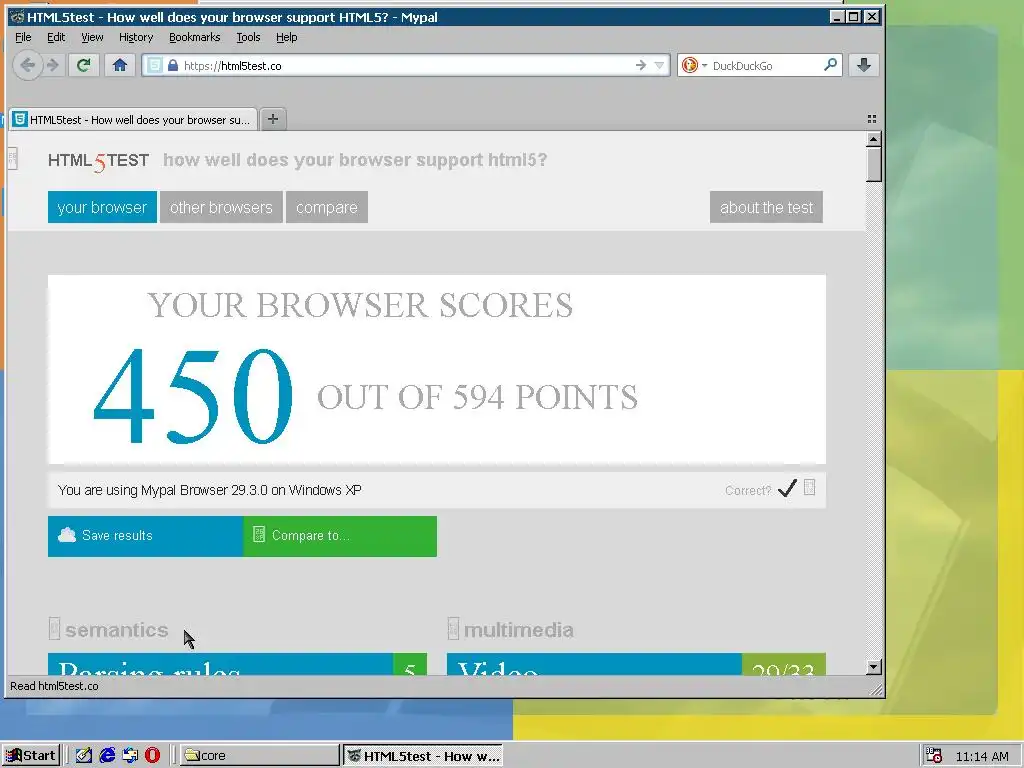Viewport: 1024px width, 768px height.
Task: Click the 11:14 AM taskbar clock
Action: tap(982, 756)
